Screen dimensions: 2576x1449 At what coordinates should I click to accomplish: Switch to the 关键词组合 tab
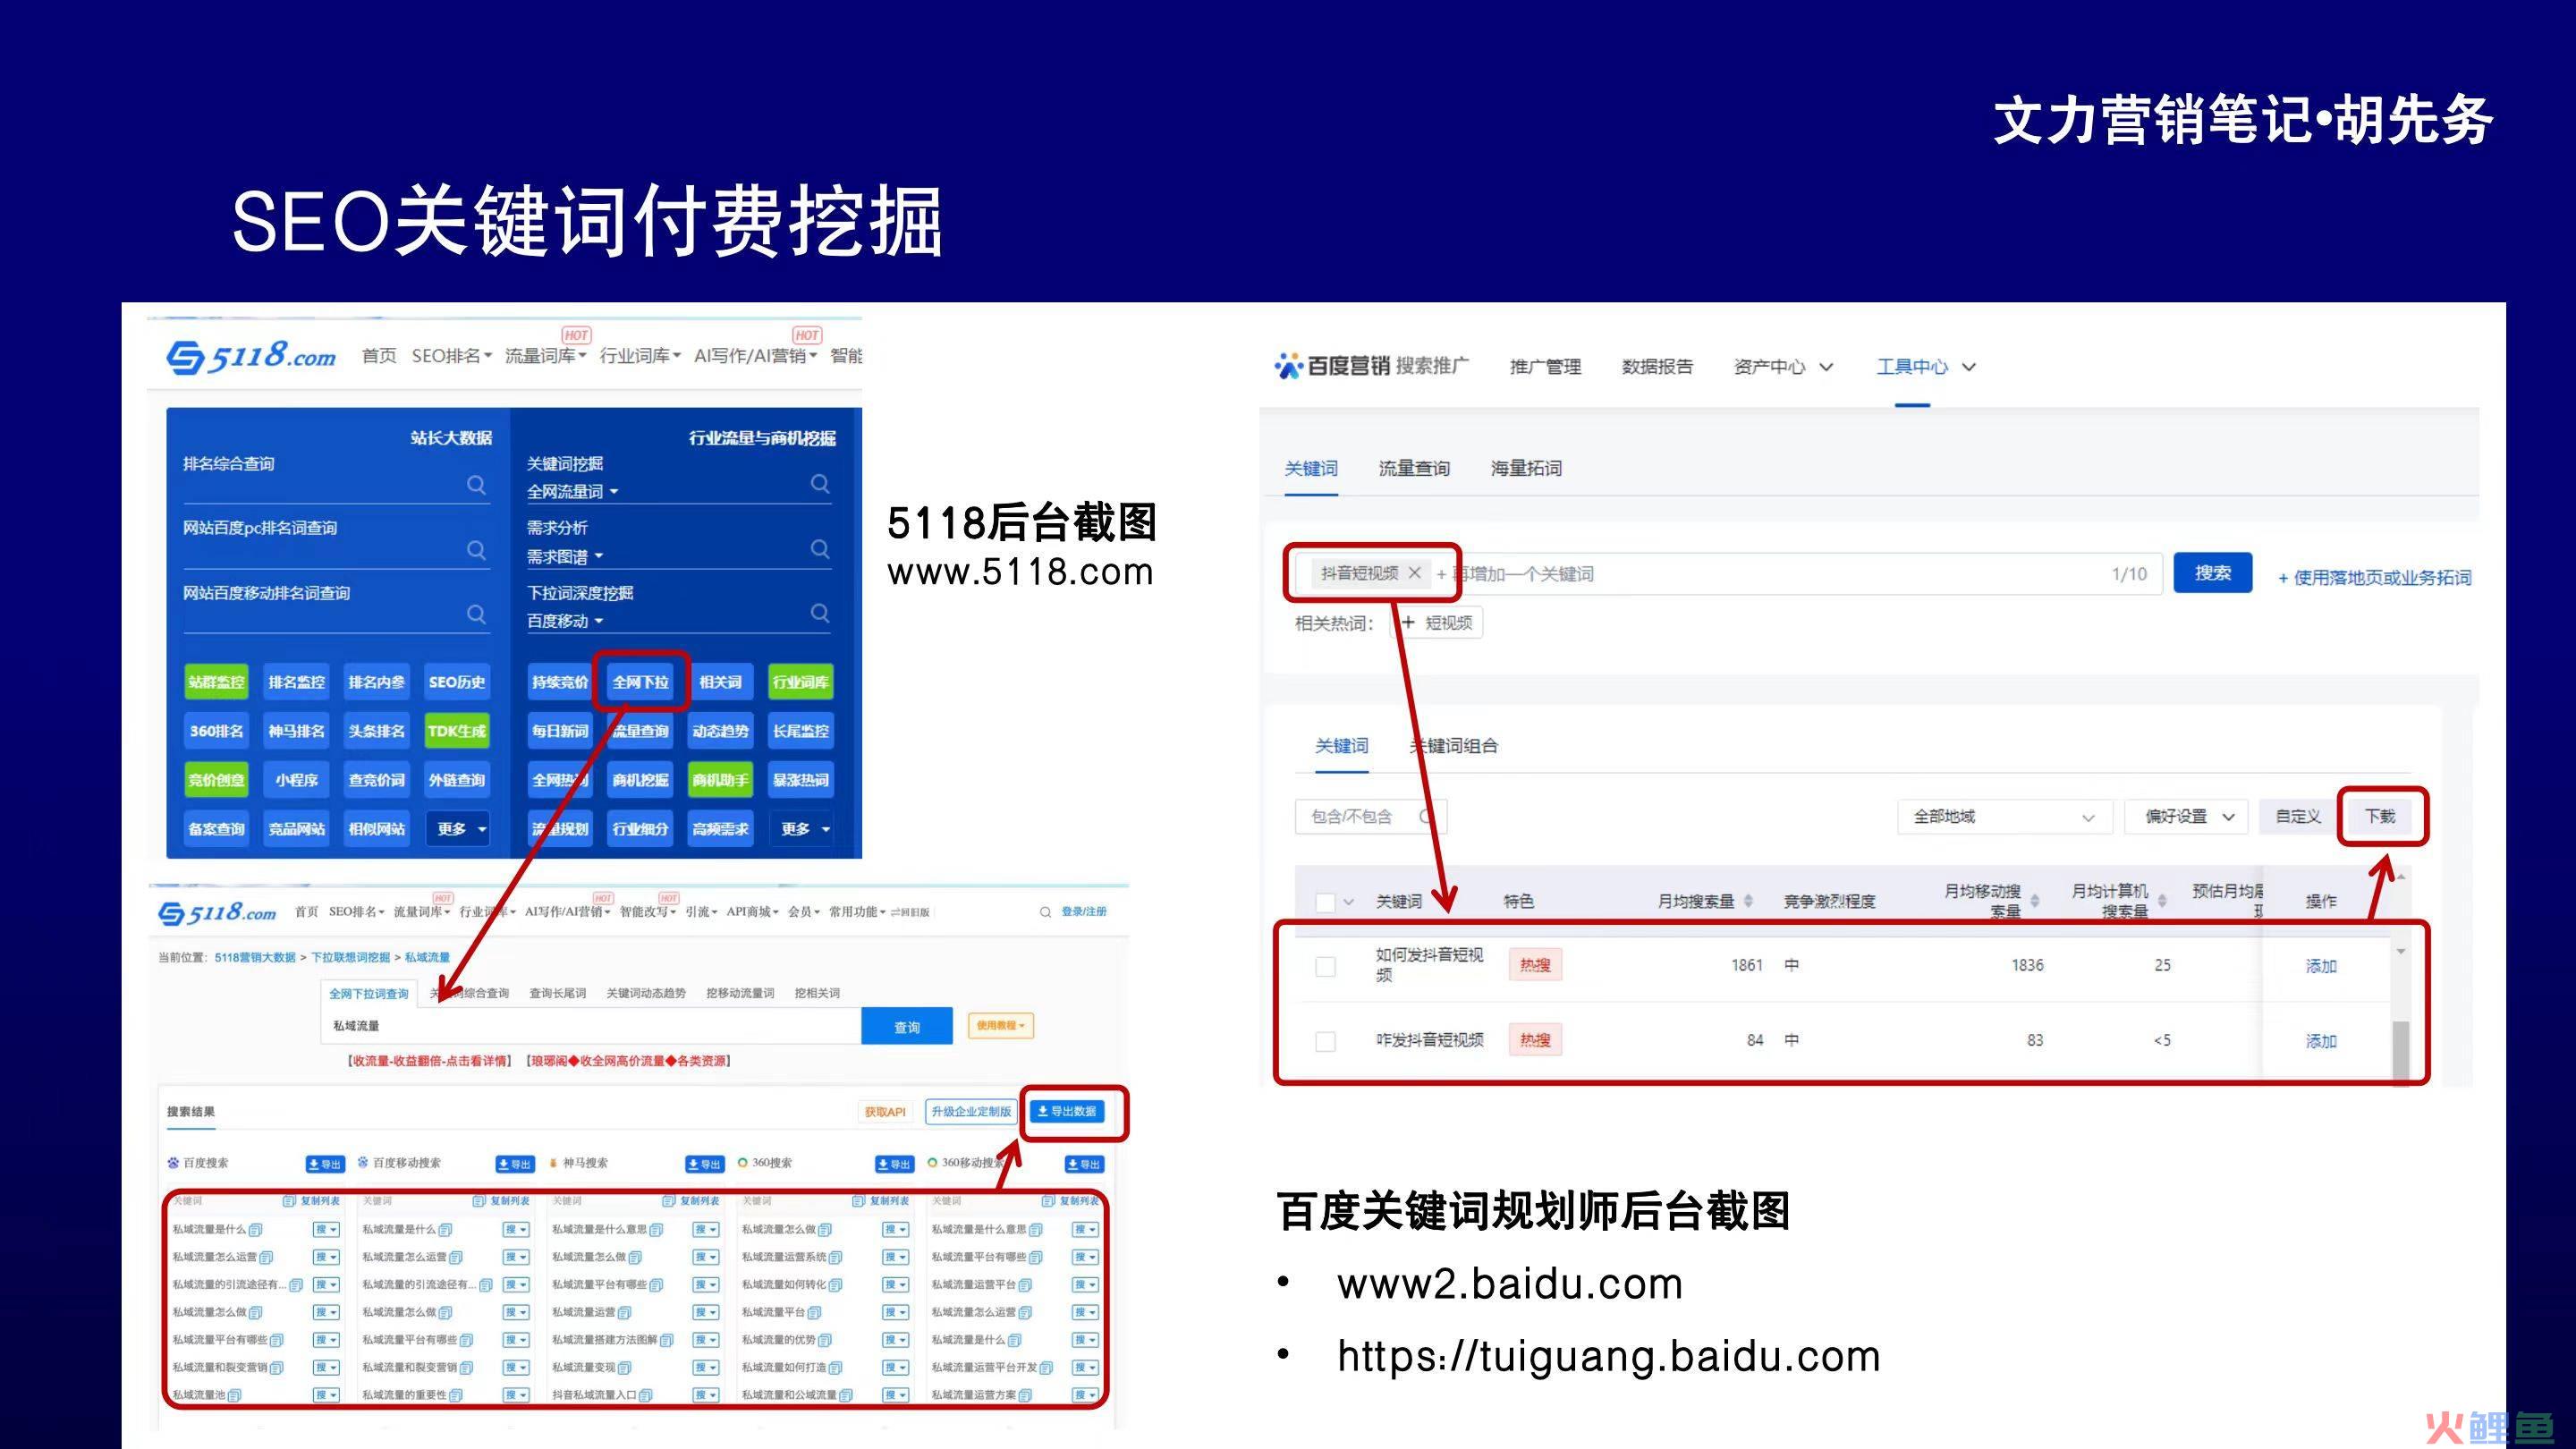coord(1453,746)
